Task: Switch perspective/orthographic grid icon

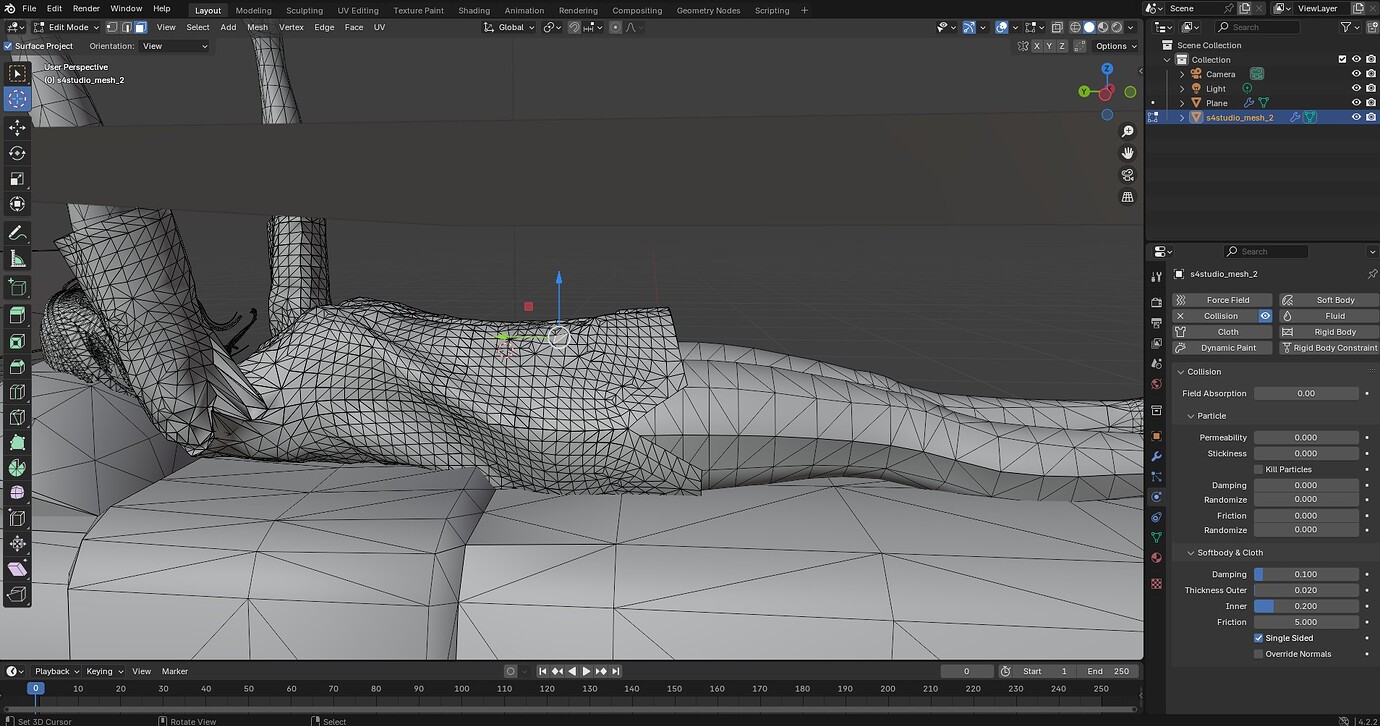Action: point(1128,197)
